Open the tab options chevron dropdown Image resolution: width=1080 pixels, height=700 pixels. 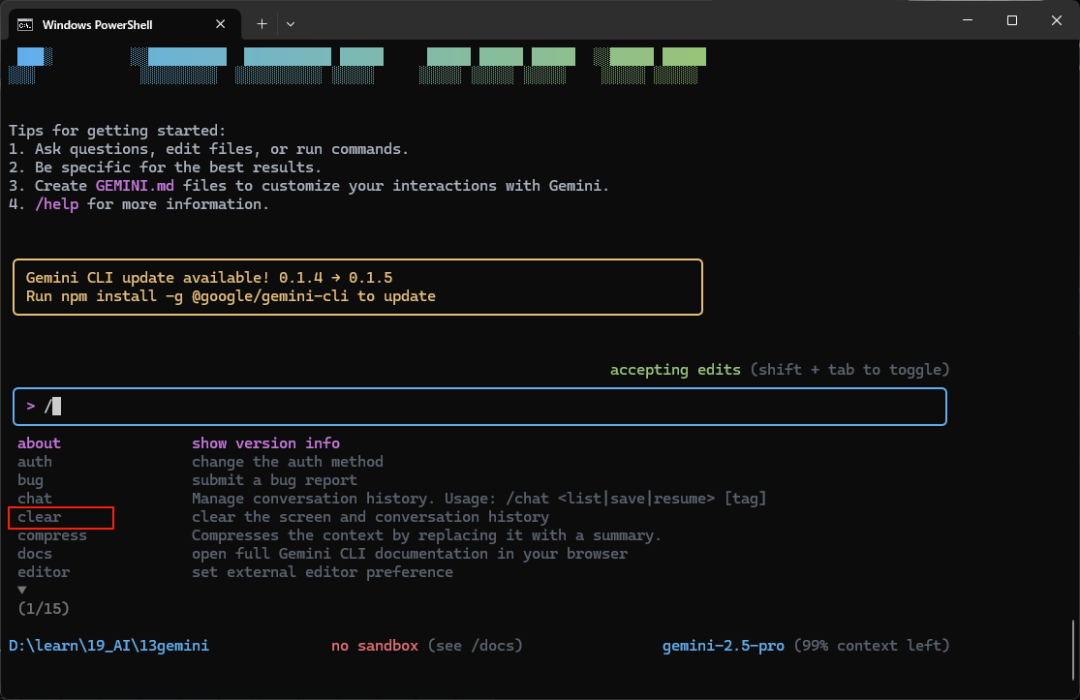pos(291,23)
